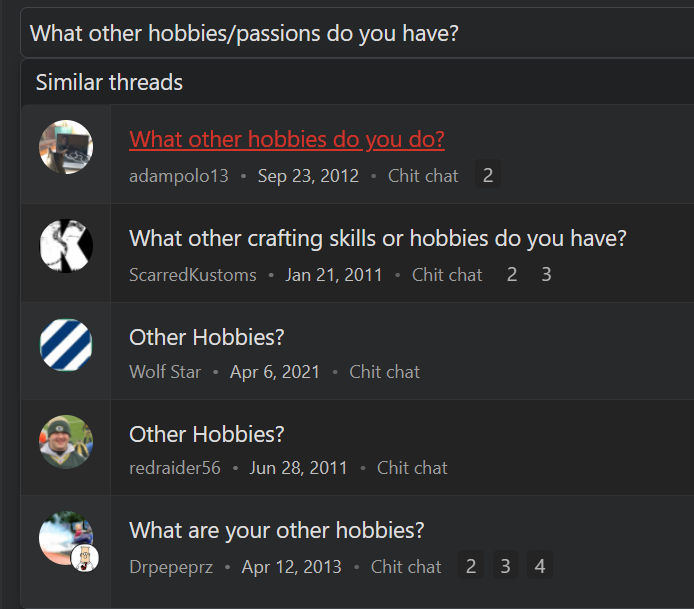Go to page 3 of Drpepeprz's thread
694x609 pixels.
tap(505, 566)
